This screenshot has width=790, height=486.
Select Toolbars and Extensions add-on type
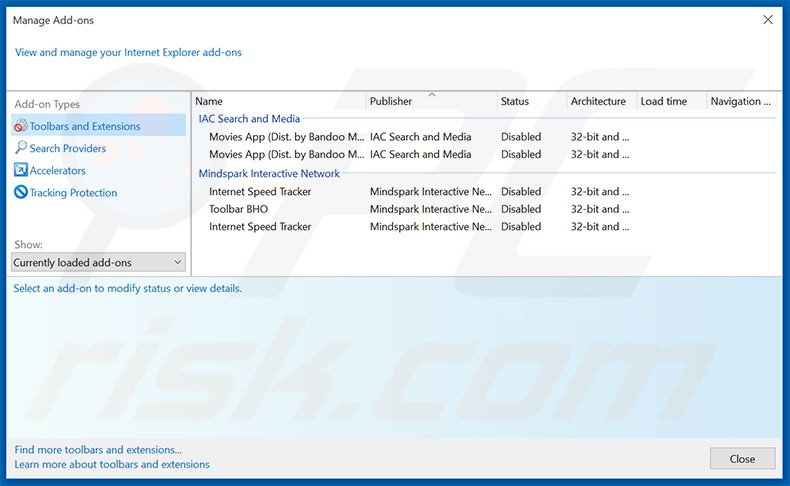coord(98,126)
